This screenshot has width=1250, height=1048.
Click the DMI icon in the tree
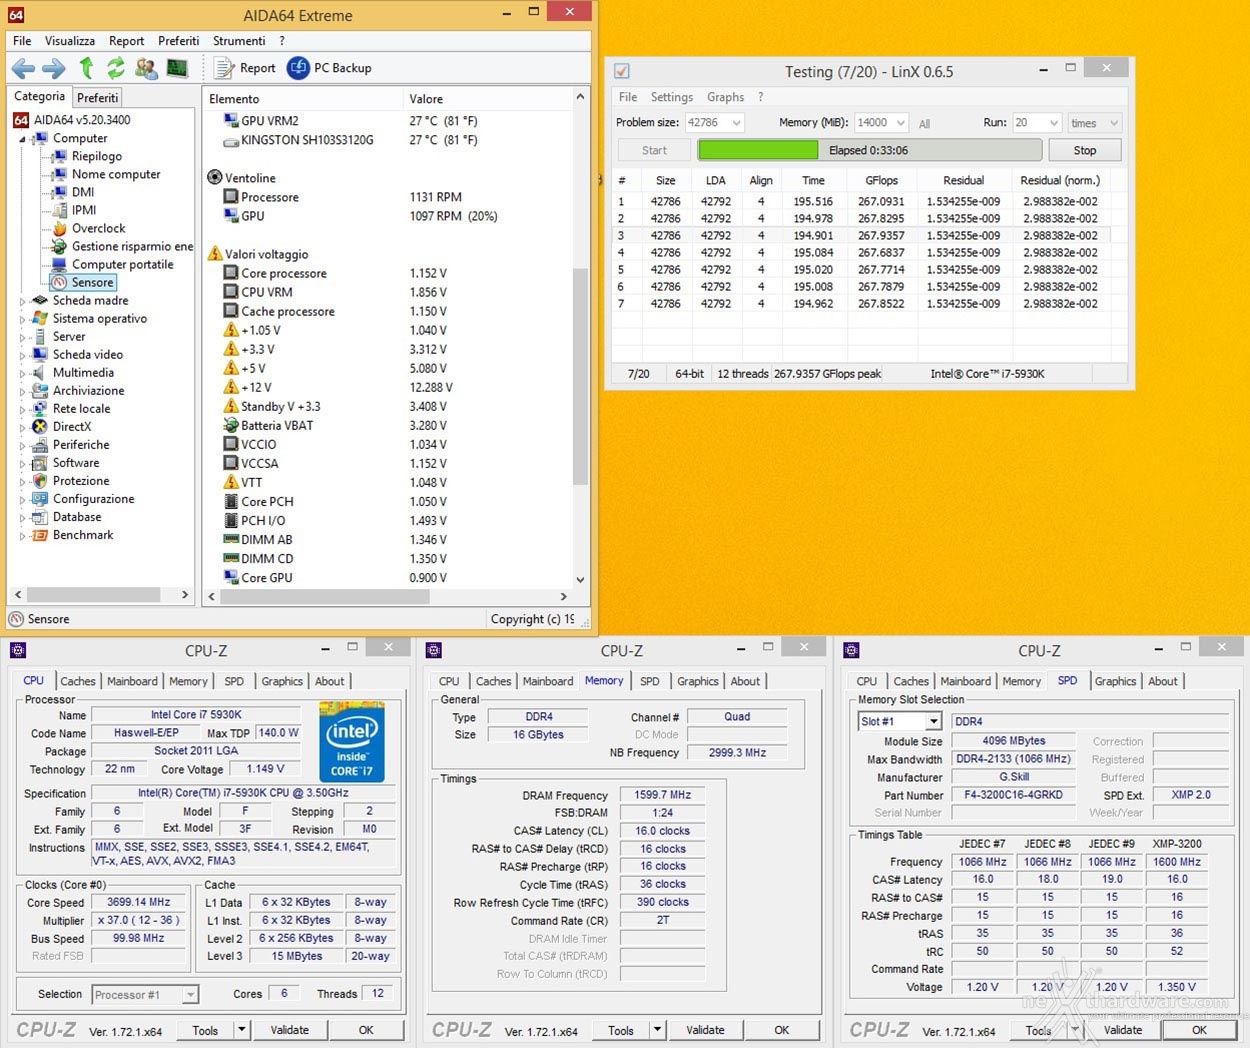tap(60, 192)
